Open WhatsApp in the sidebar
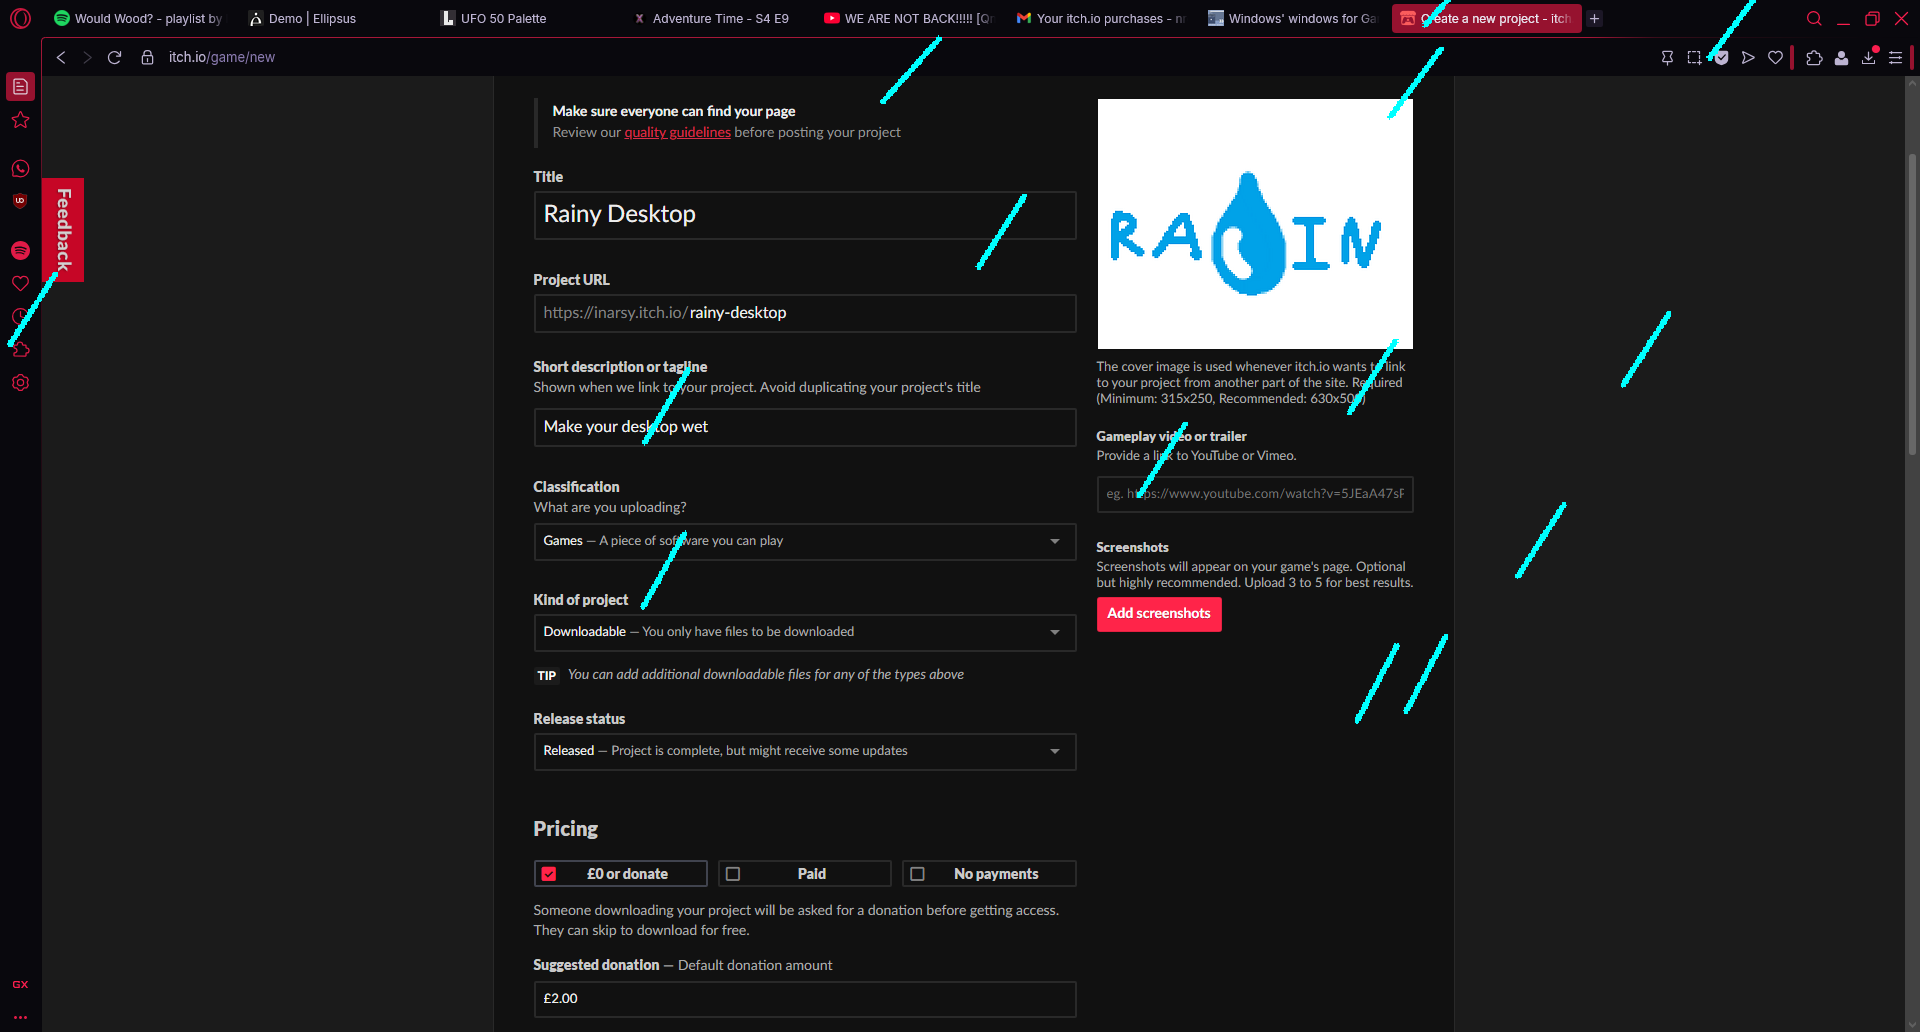 tap(20, 169)
